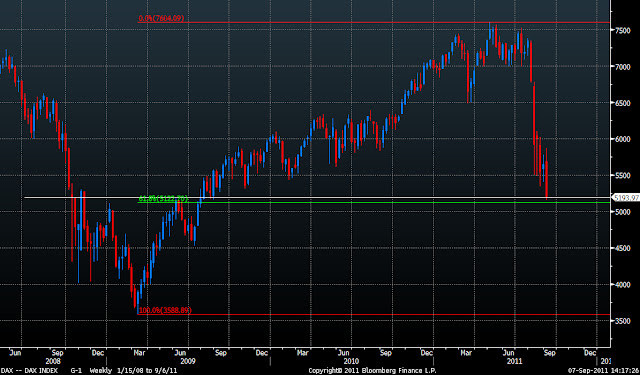Click the G-1 chart identifier
Image resolution: width=640 pixels, height=375 pixels.
coord(76,371)
